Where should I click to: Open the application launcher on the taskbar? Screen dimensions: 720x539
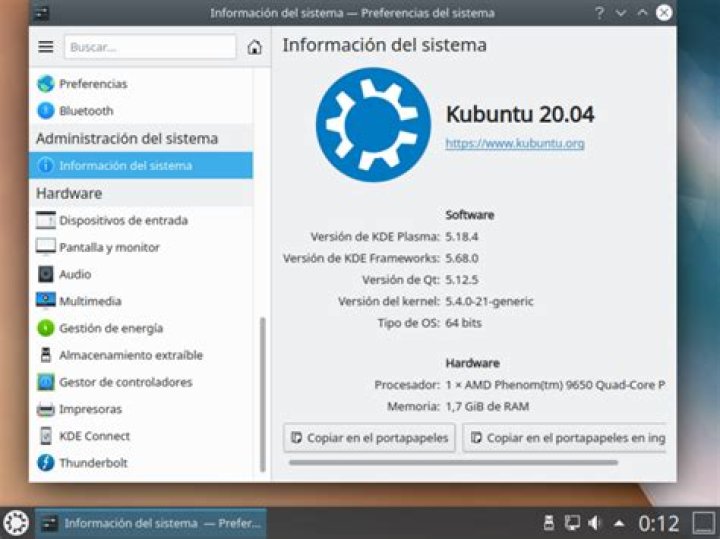coord(16,522)
